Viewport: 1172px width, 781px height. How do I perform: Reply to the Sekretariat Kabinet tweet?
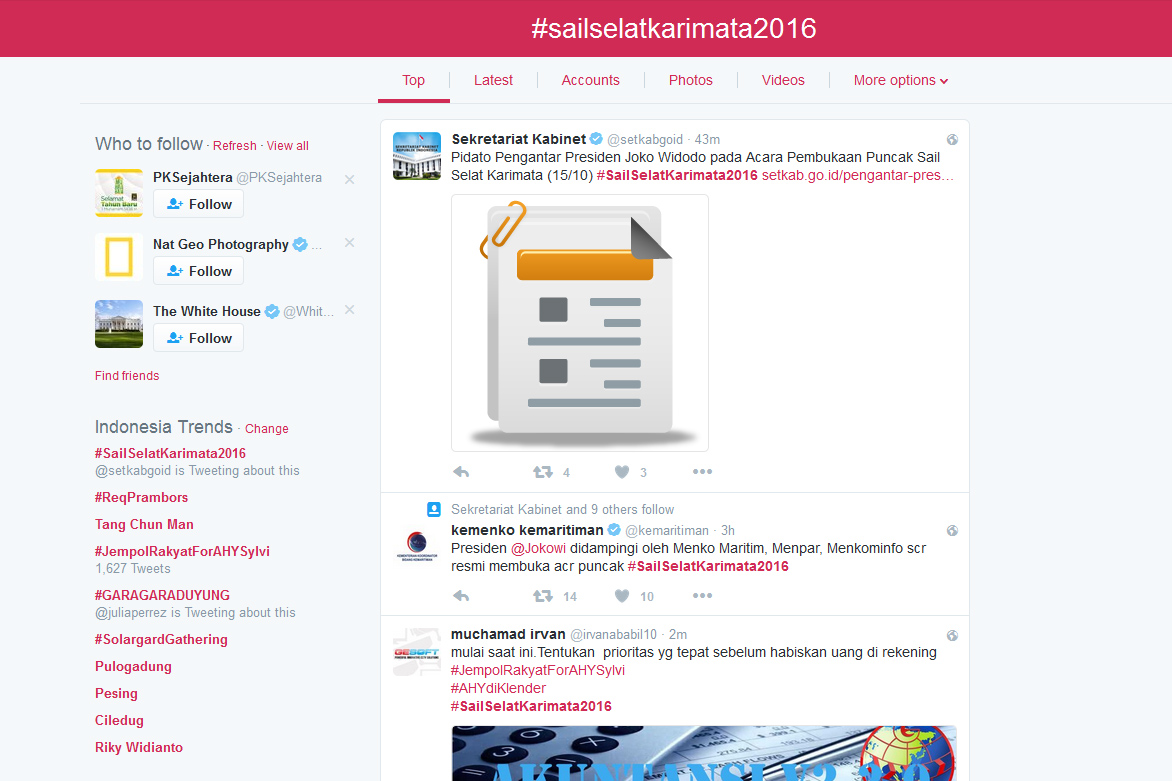461,472
